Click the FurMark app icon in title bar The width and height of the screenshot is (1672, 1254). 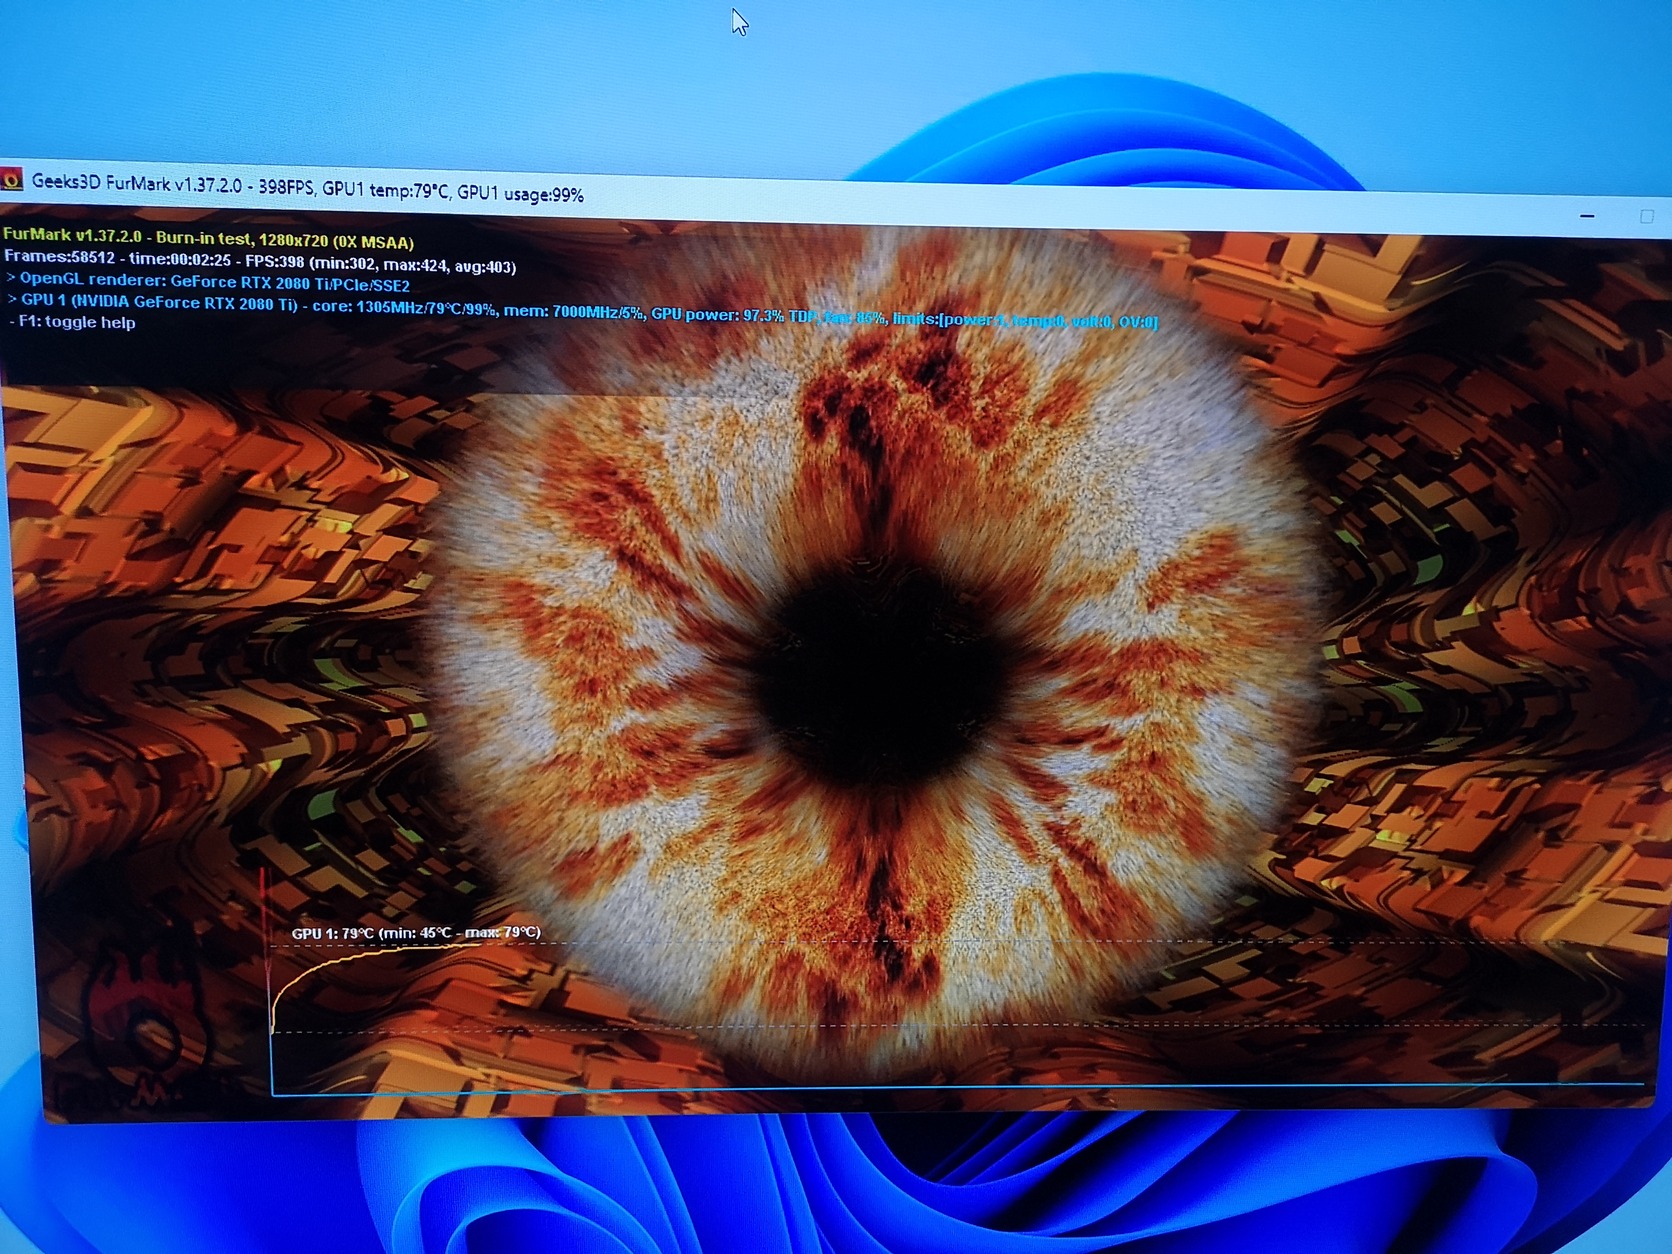click(11, 179)
